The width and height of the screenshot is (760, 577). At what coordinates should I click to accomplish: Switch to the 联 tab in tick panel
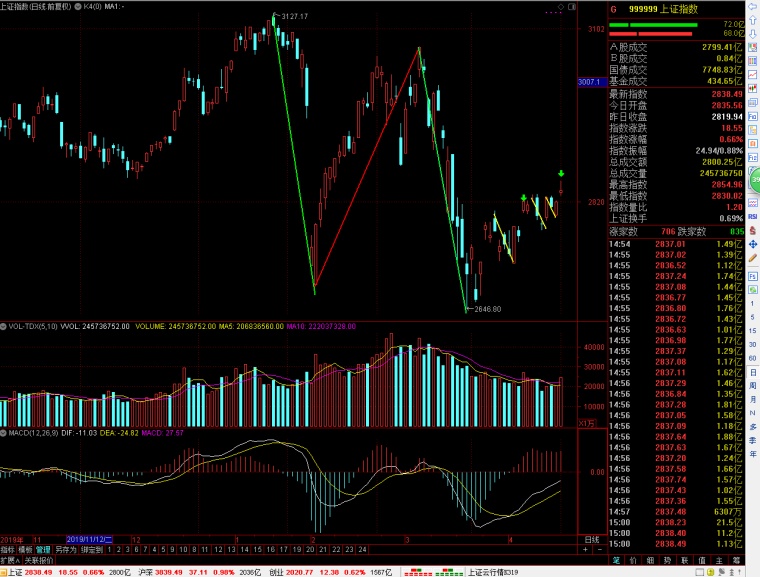(685, 560)
